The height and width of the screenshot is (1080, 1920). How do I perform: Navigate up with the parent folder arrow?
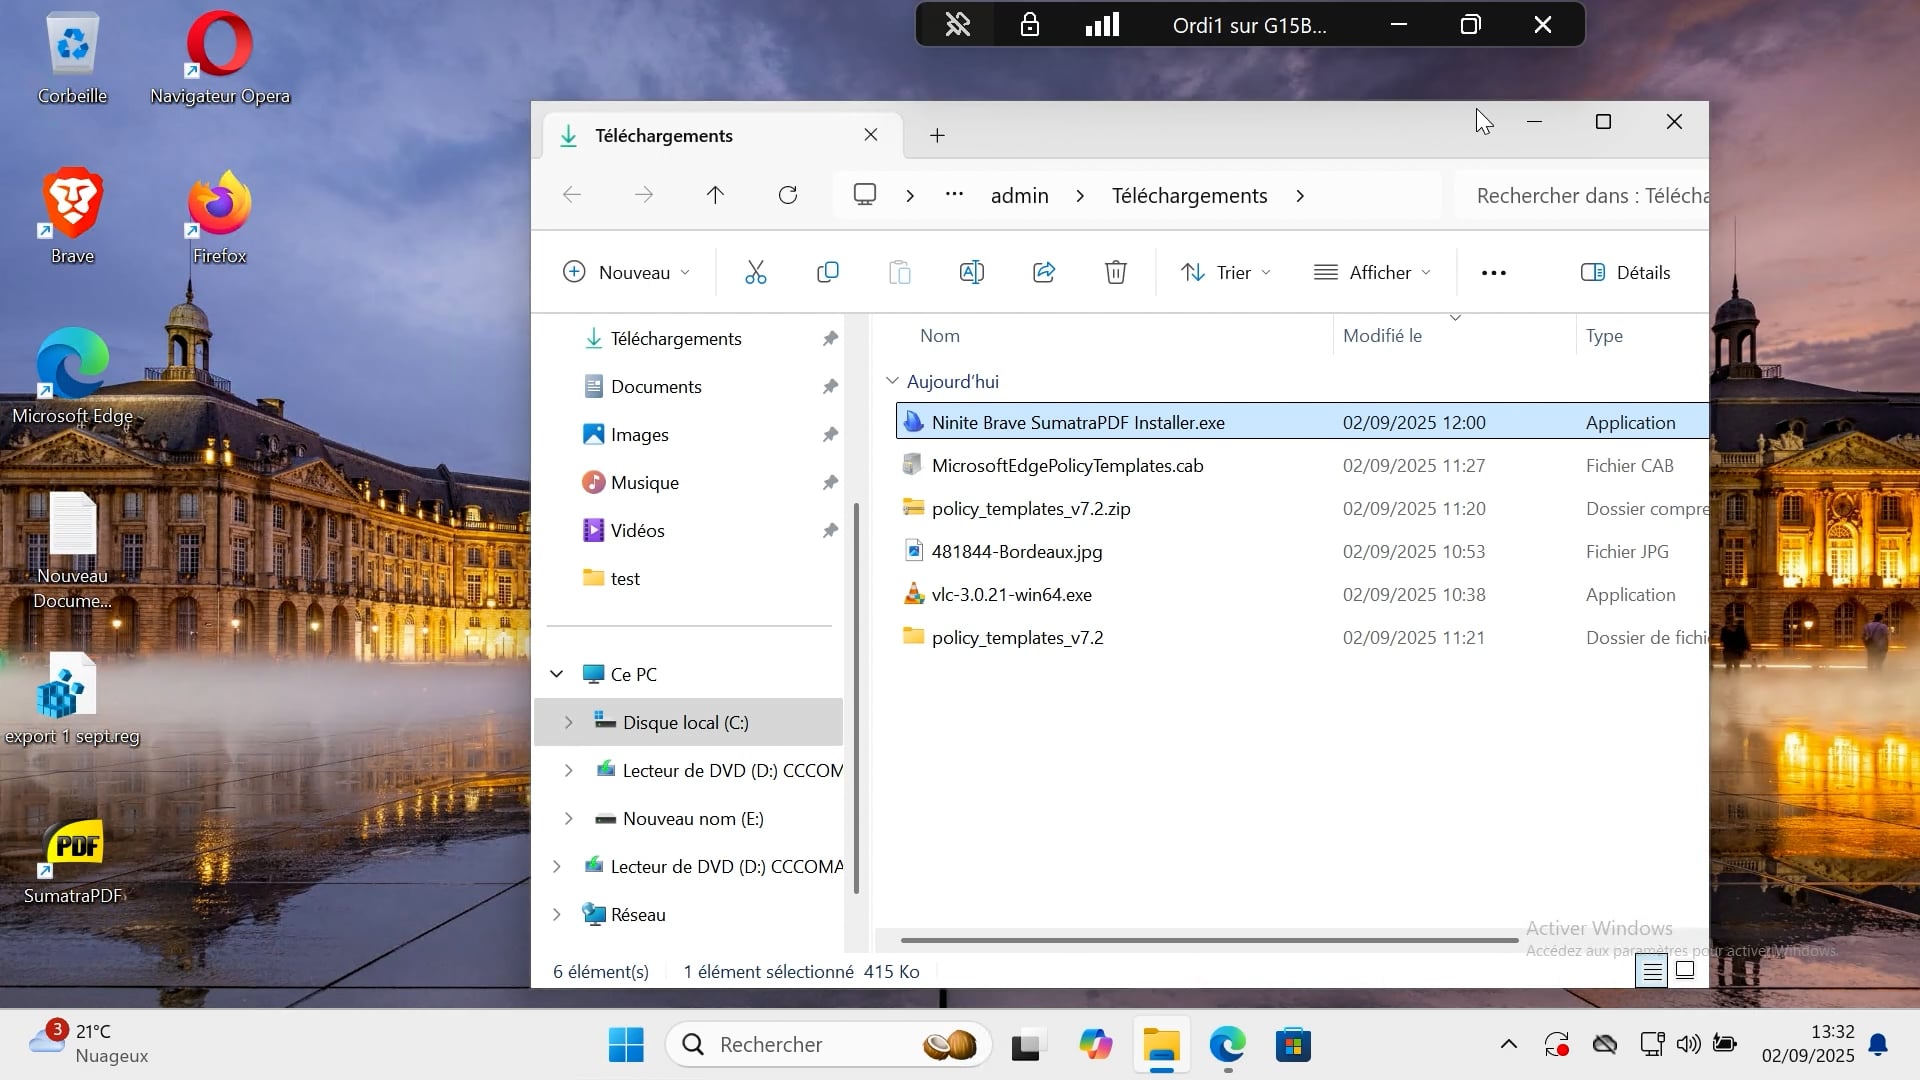coord(715,194)
